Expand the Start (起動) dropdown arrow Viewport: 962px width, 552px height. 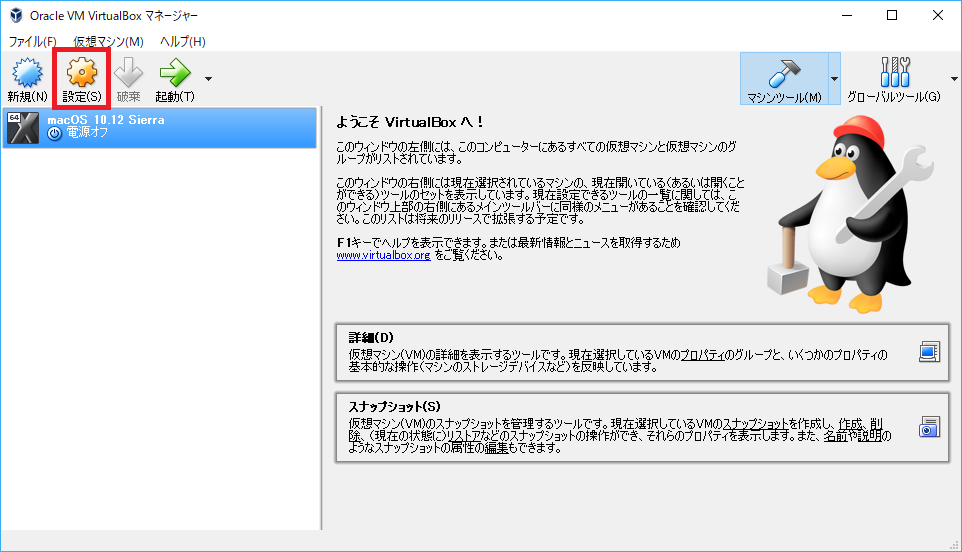coord(209,79)
